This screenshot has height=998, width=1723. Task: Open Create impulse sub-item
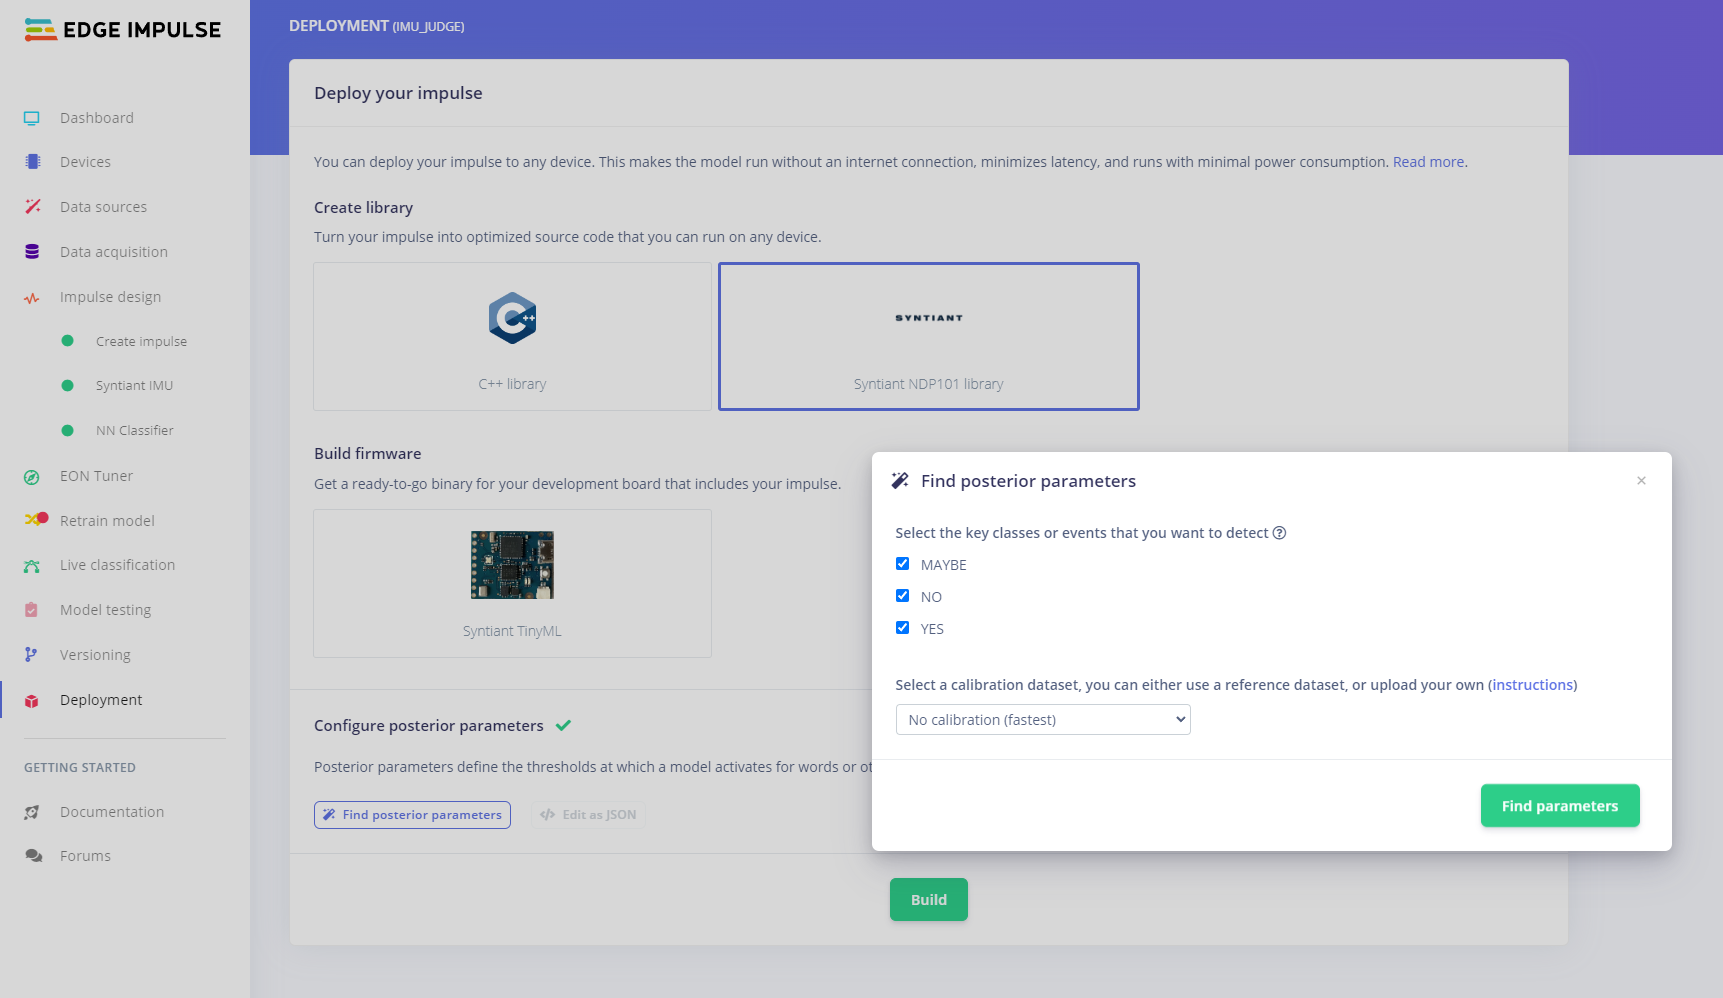pyautogui.click(x=141, y=341)
